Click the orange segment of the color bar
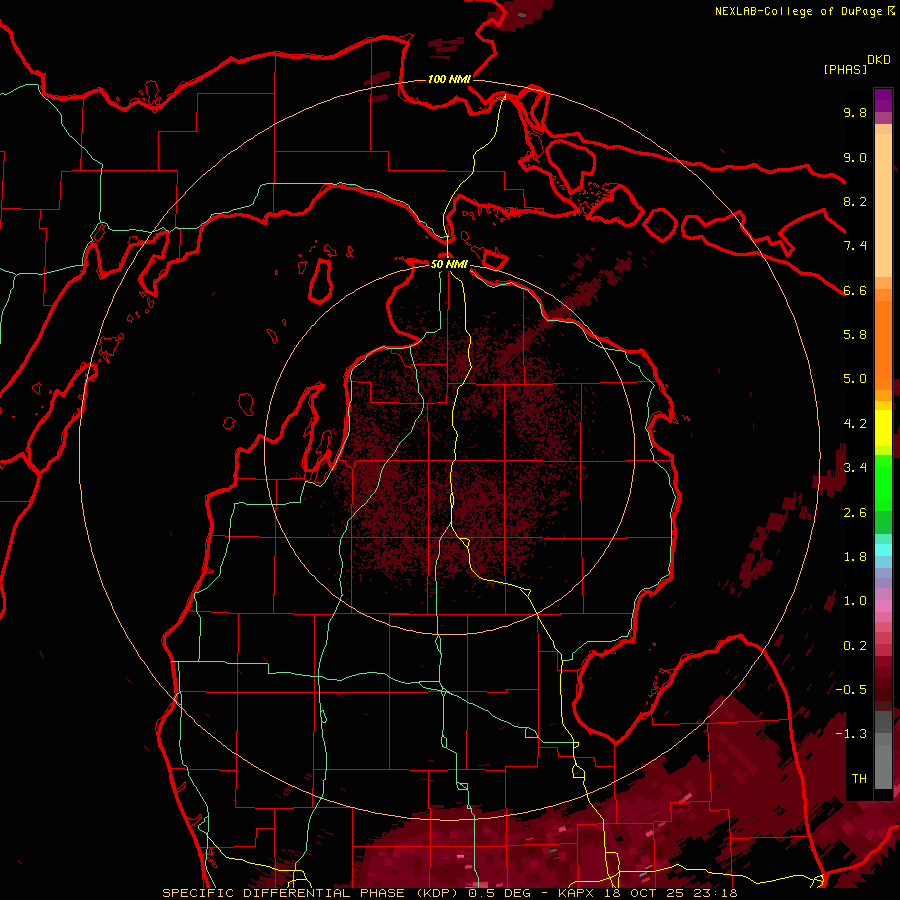The height and width of the screenshot is (900, 900). pyautogui.click(x=883, y=344)
